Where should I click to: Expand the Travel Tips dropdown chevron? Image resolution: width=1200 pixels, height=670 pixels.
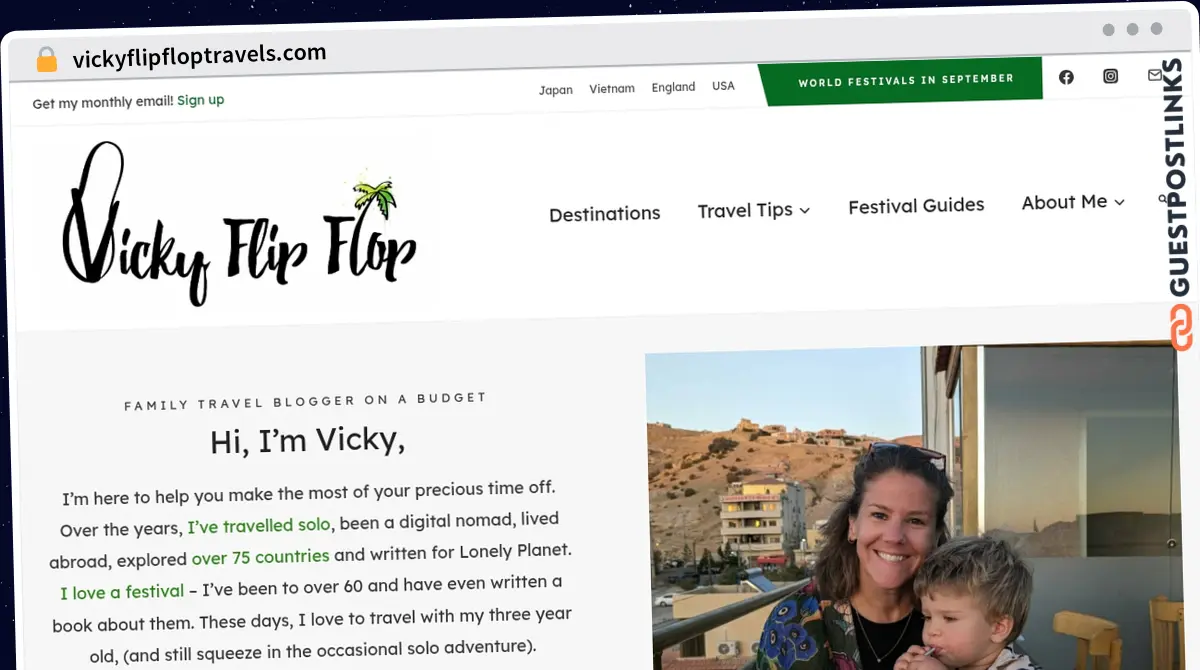coord(805,210)
